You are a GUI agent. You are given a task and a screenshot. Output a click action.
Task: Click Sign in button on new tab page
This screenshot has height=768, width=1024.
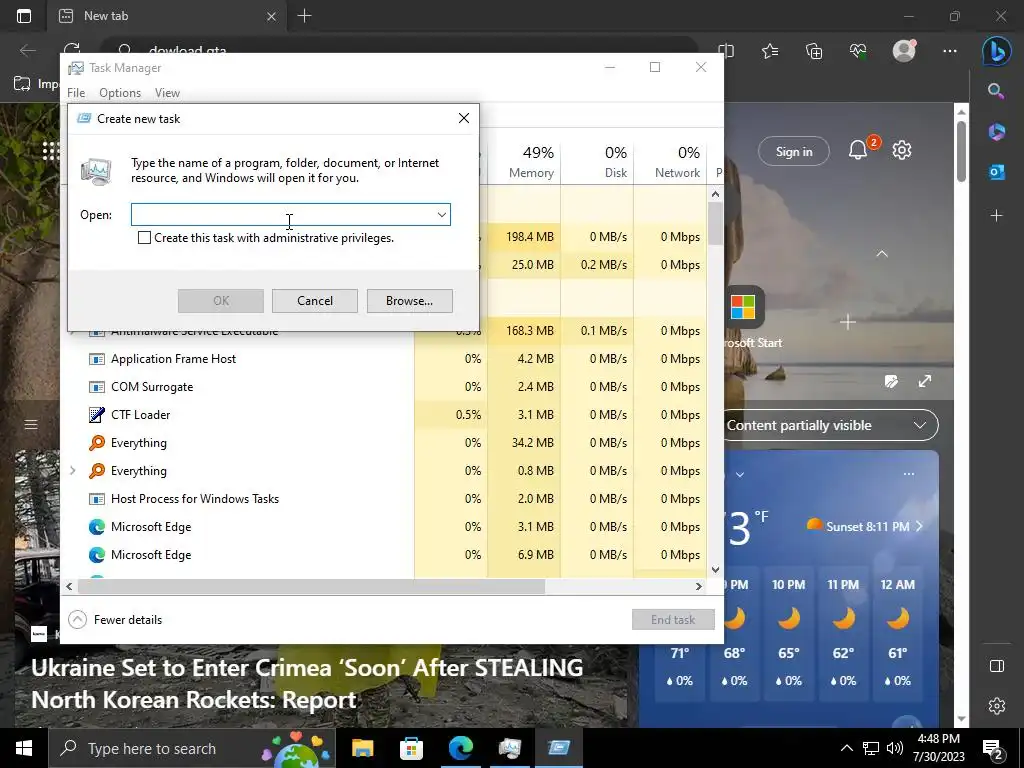794,152
